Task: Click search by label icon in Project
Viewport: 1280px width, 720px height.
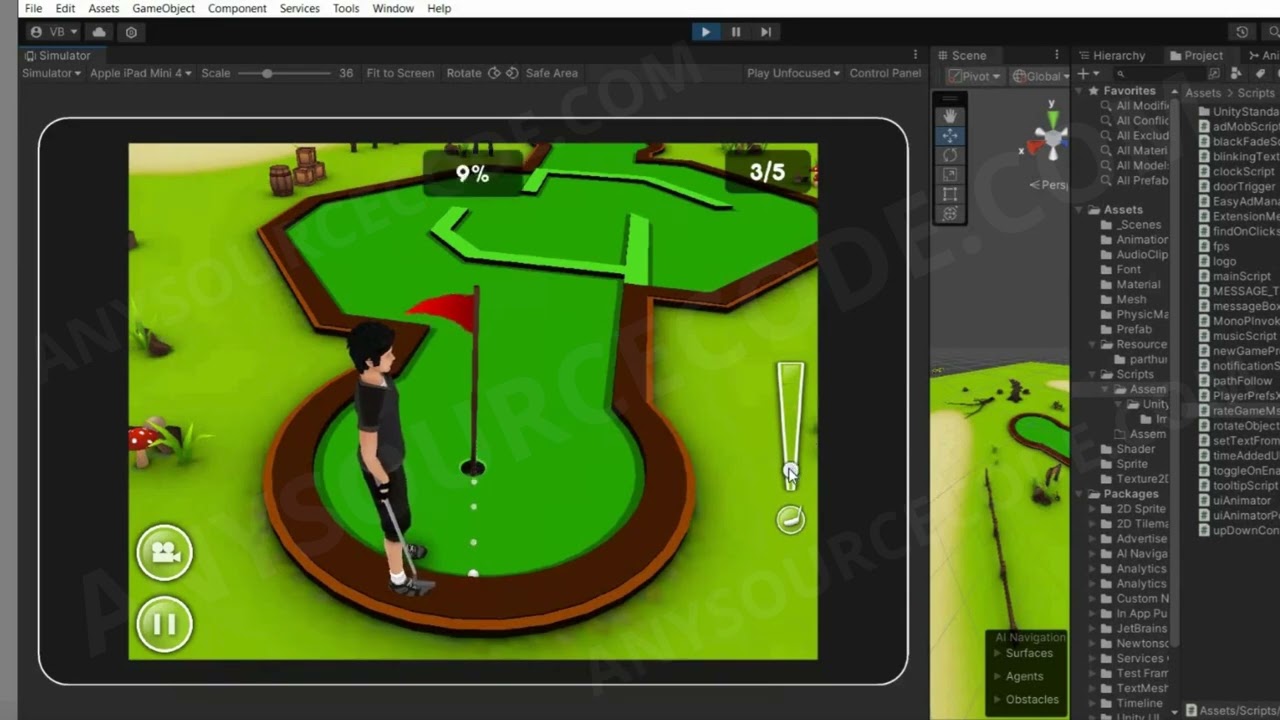Action: 1260,73
